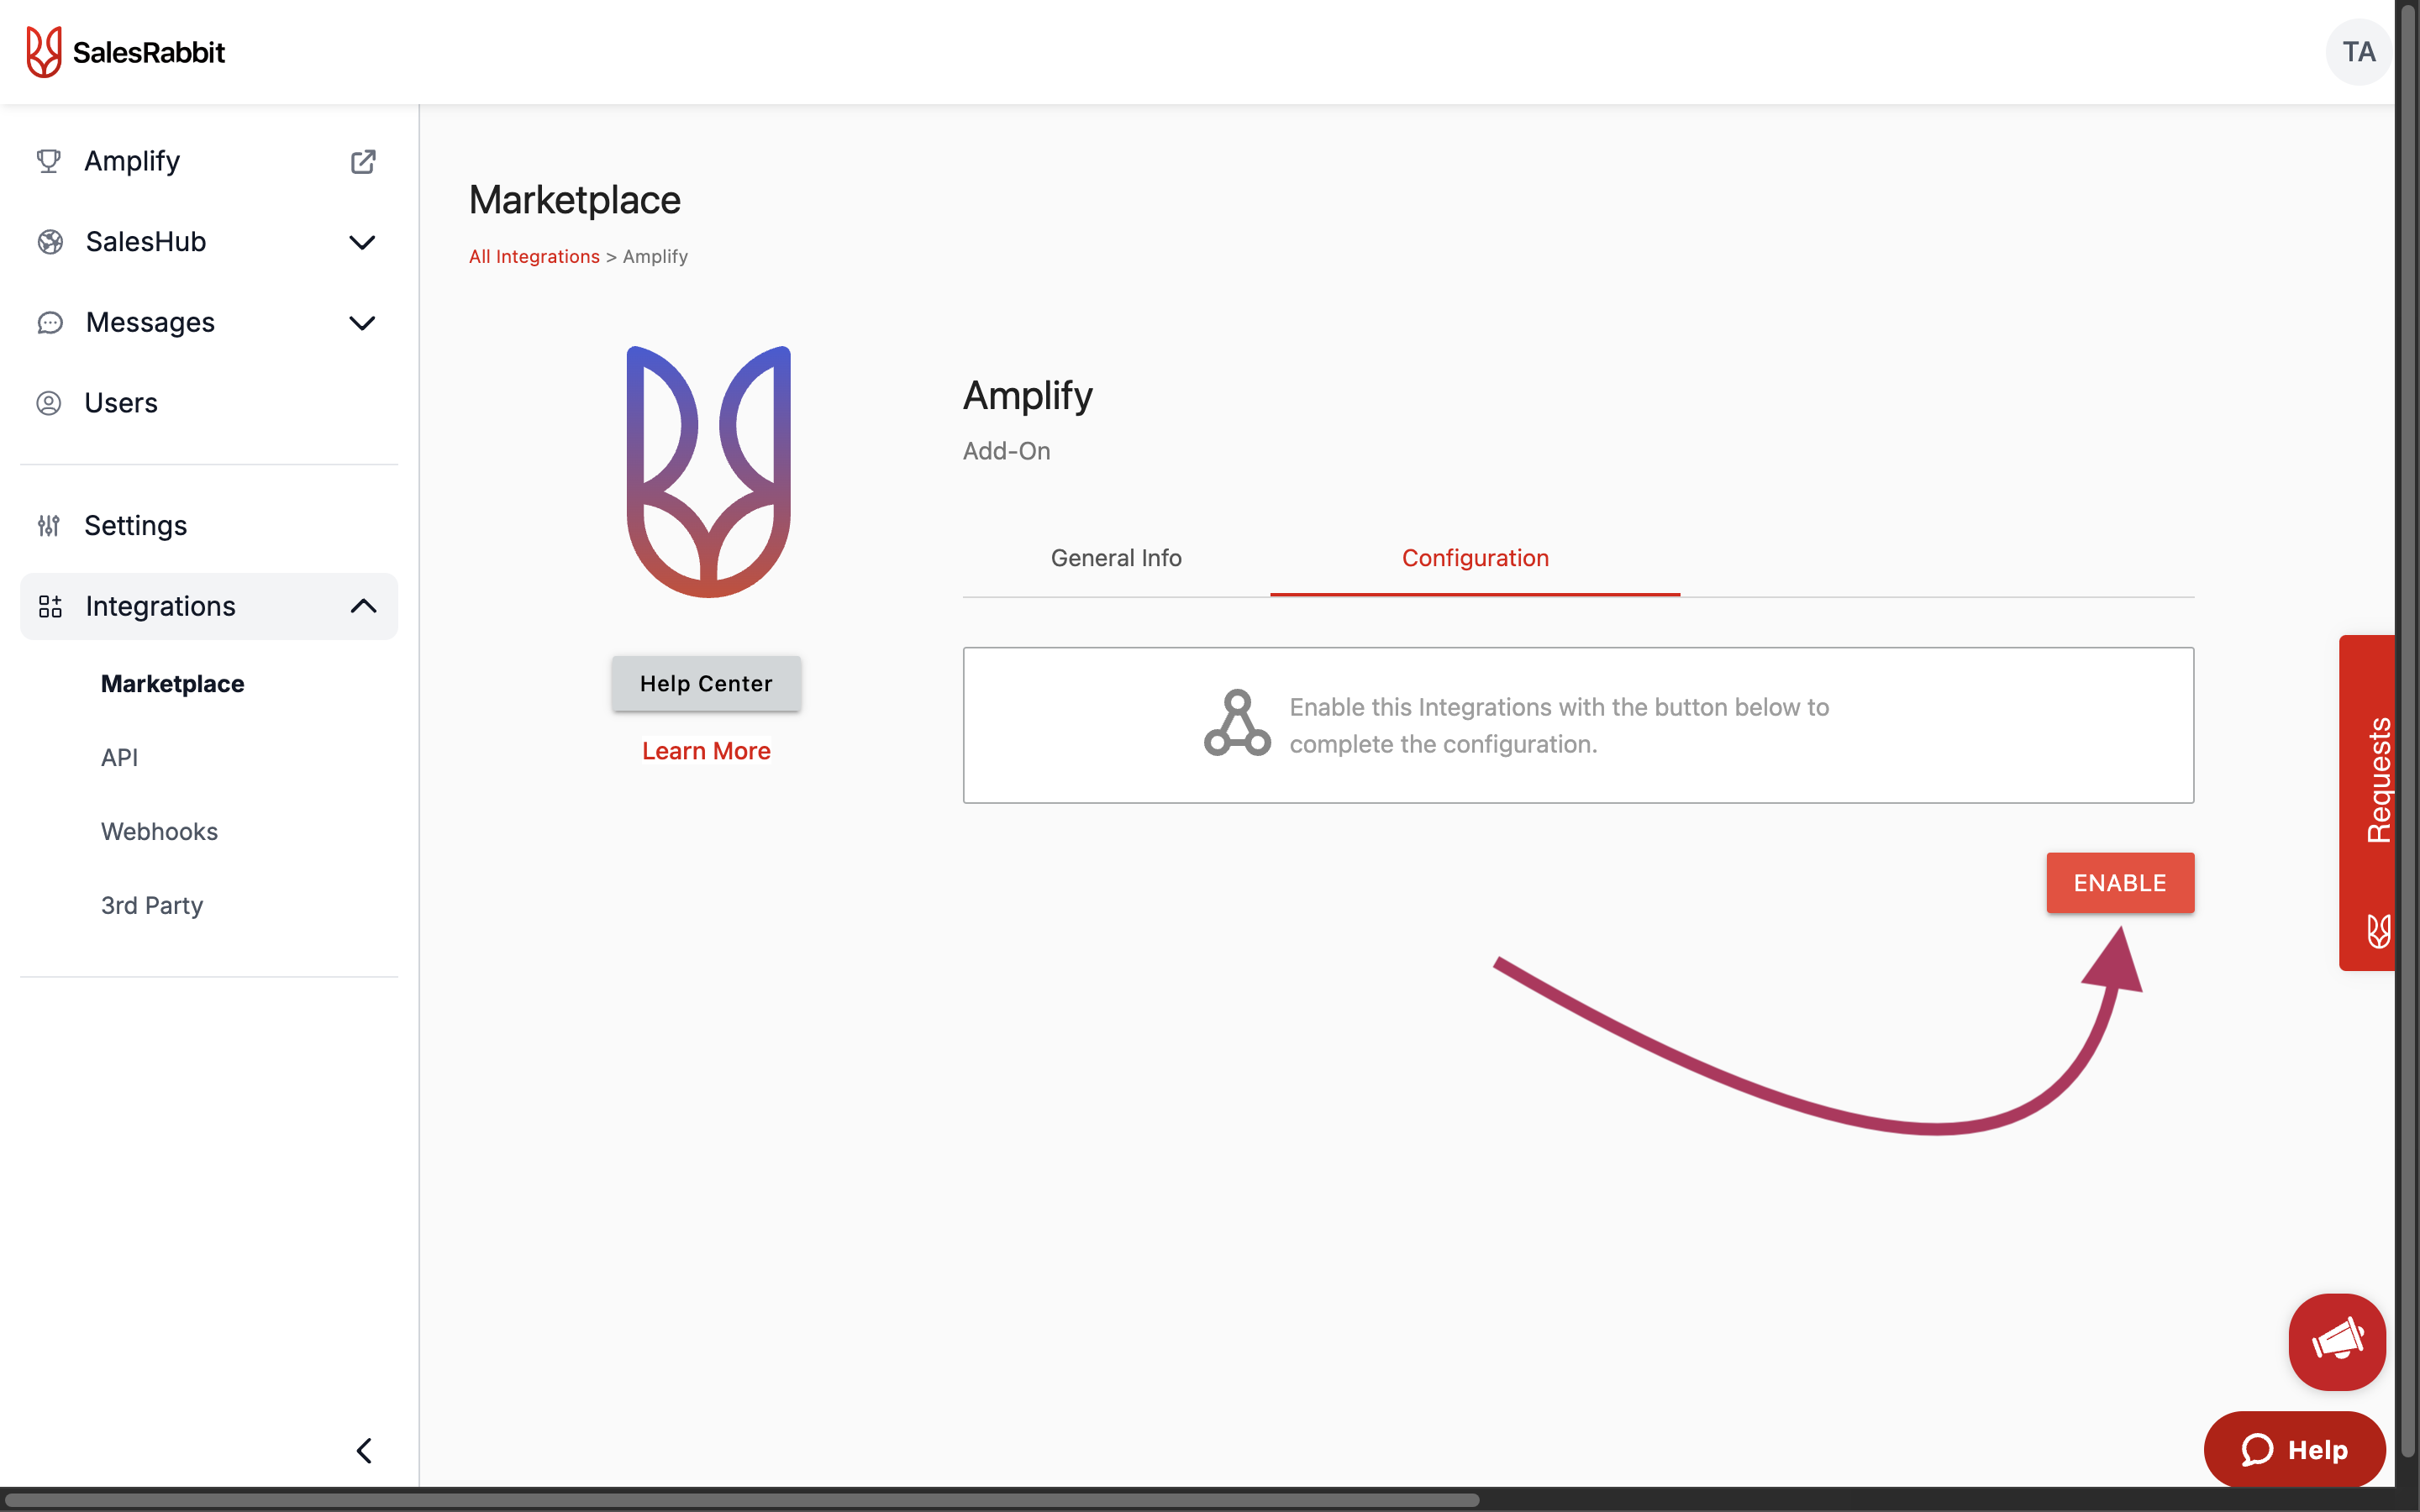Select the Configuration tab
The height and width of the screenshot is (1512, 2420).
coord(1475,558)
